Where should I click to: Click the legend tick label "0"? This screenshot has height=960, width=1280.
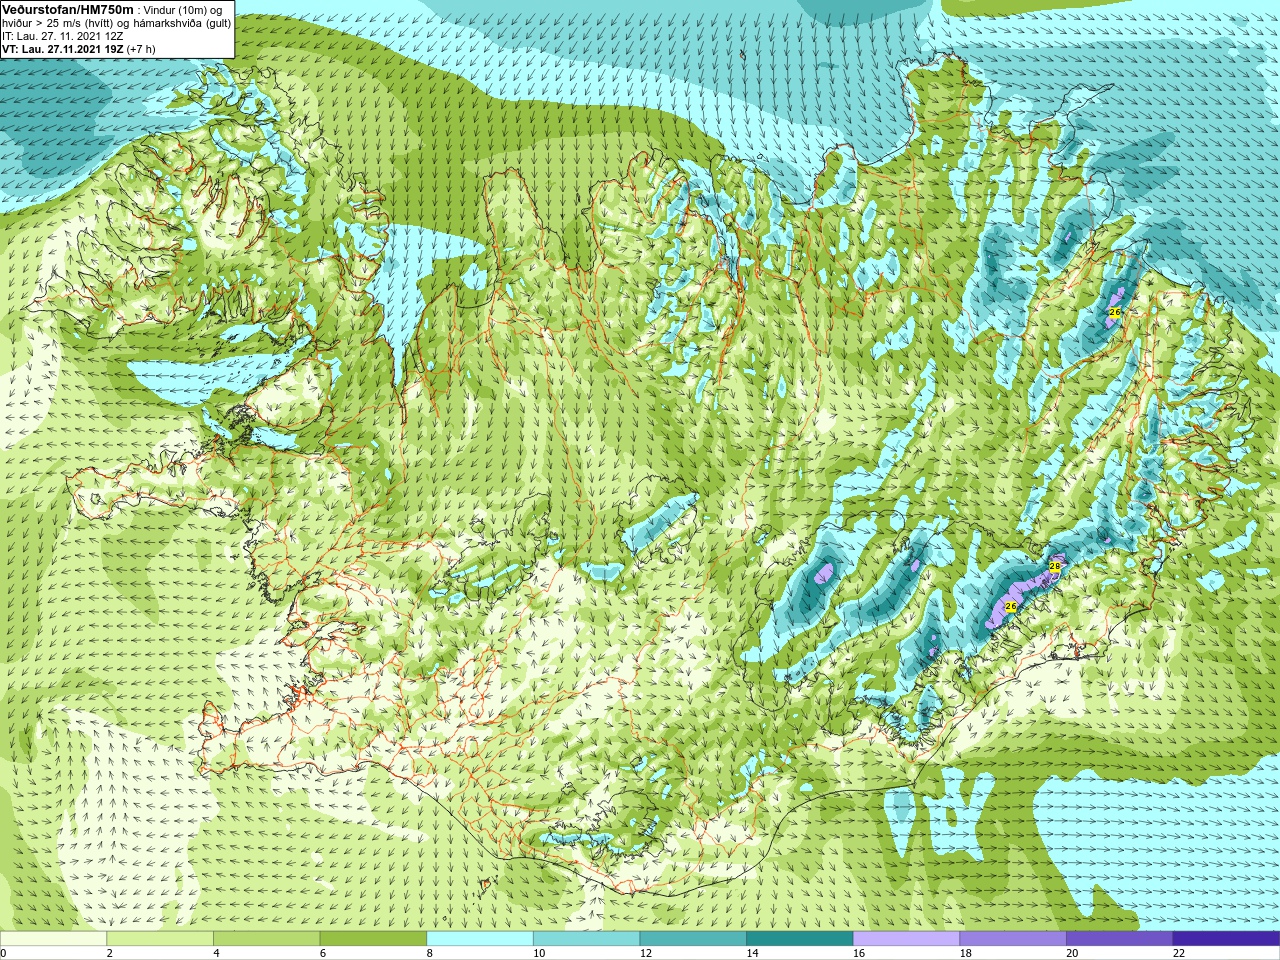(x=4, y=953)
